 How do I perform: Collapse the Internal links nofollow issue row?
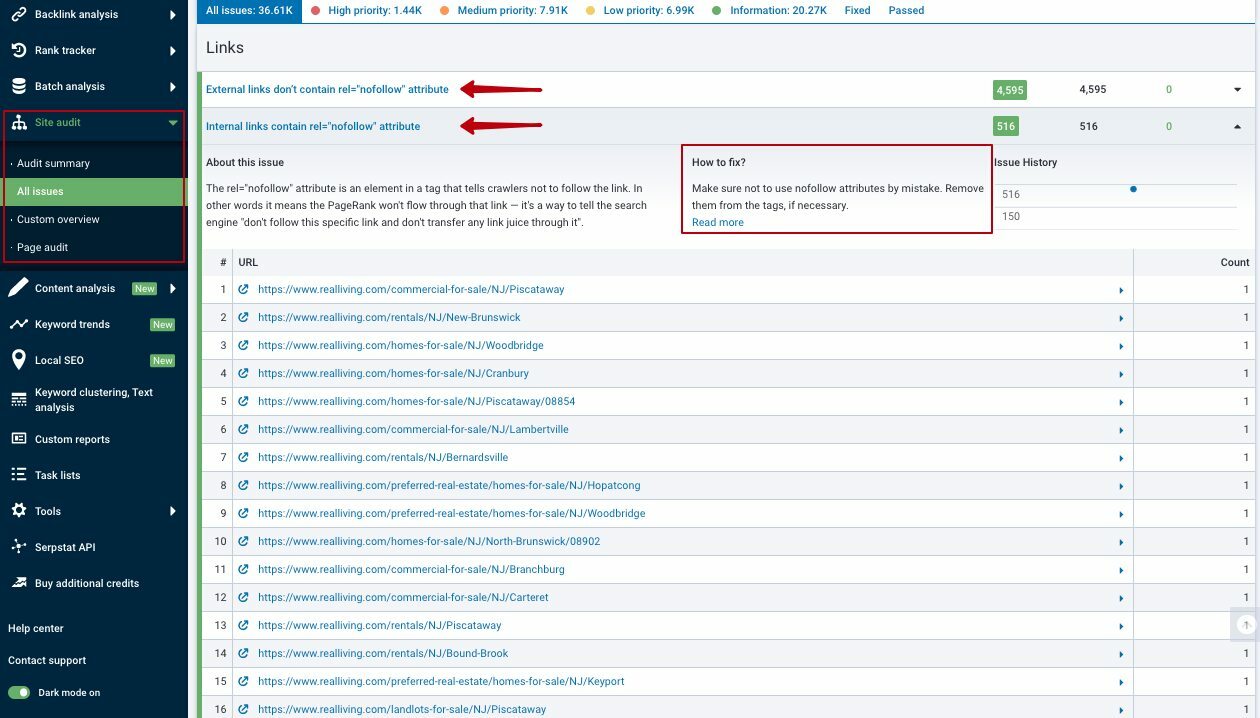click(x=1237, y=126)
